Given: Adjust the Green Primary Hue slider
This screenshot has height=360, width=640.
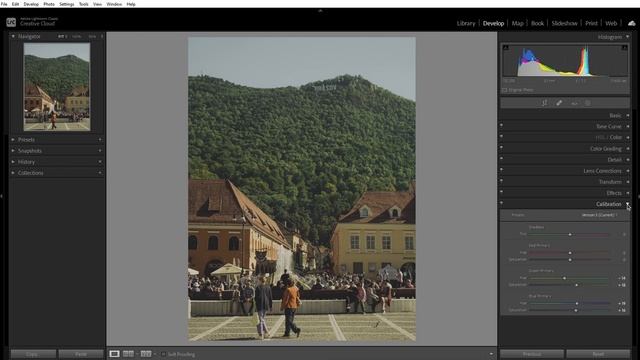Looking at the screenshot, I should [x=570, y=278].
